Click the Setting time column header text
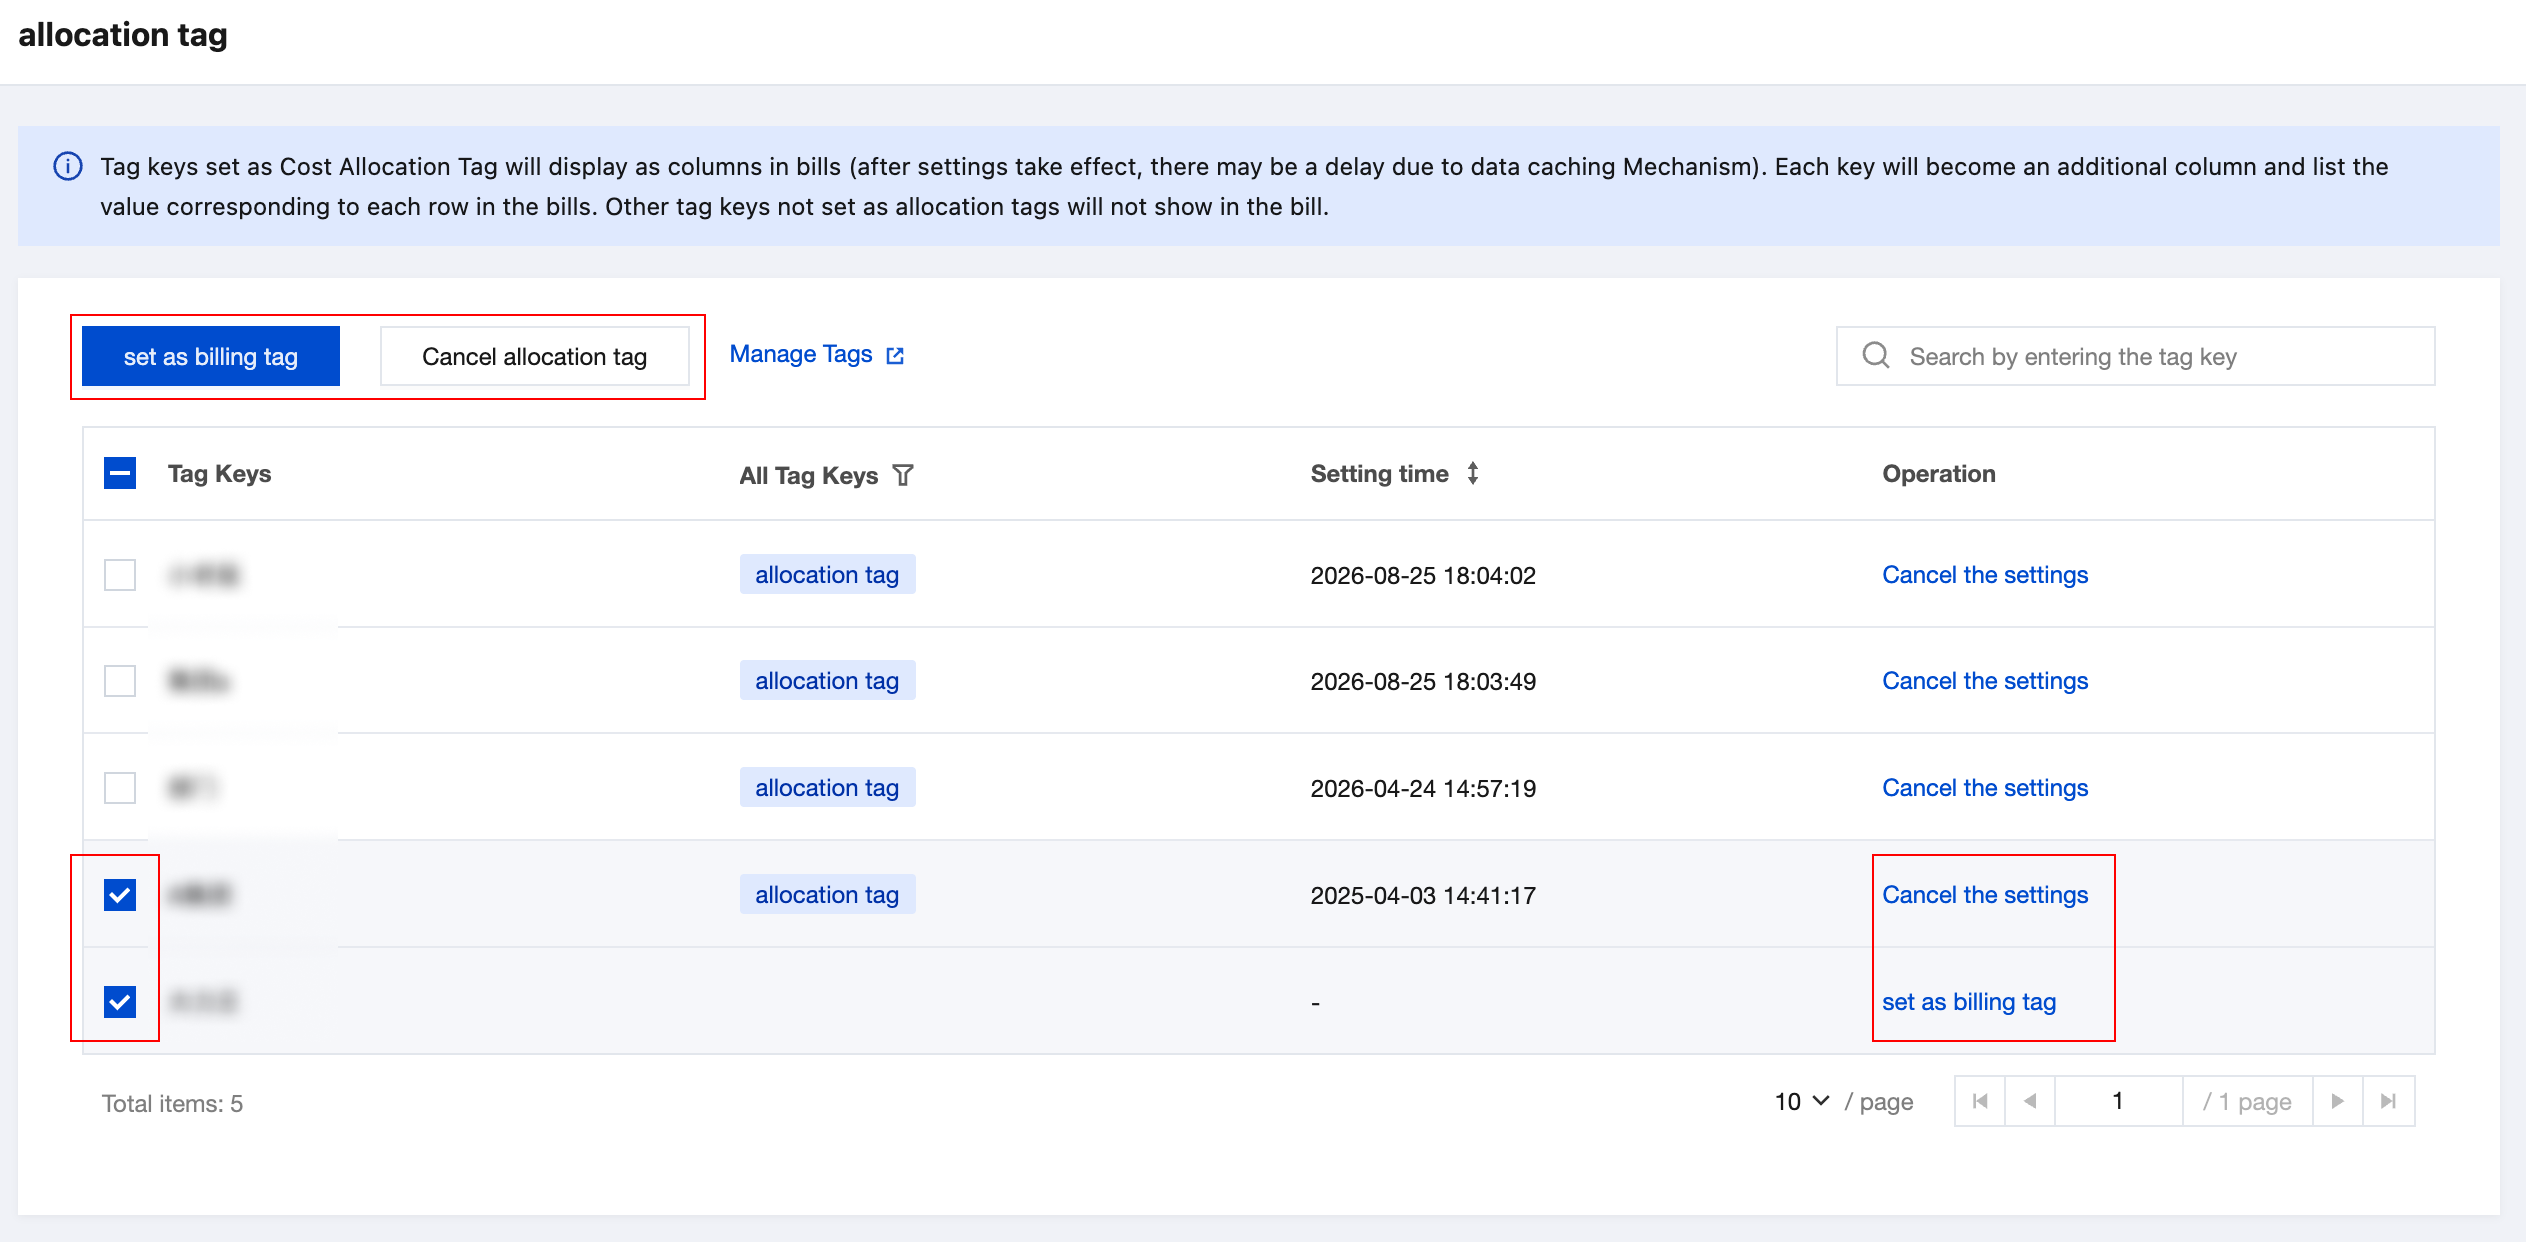The height and width of the screenshot is (1242, 2526). [x=1379, y=474]
